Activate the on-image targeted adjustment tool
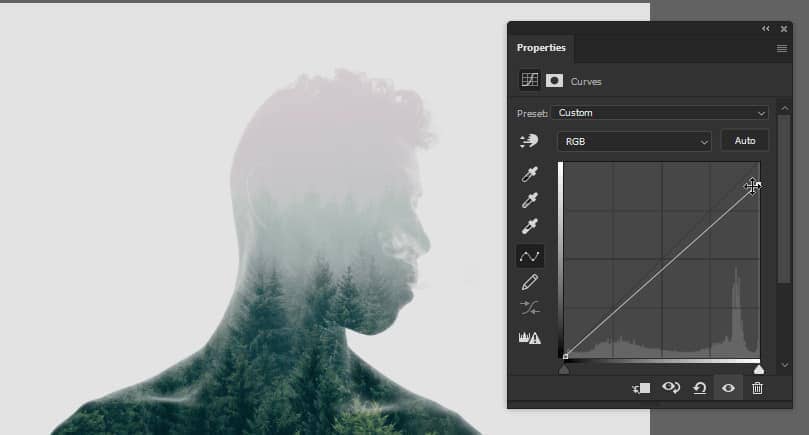Image resolution: width=809 pixels, height=435 pixels. point(529,141)
